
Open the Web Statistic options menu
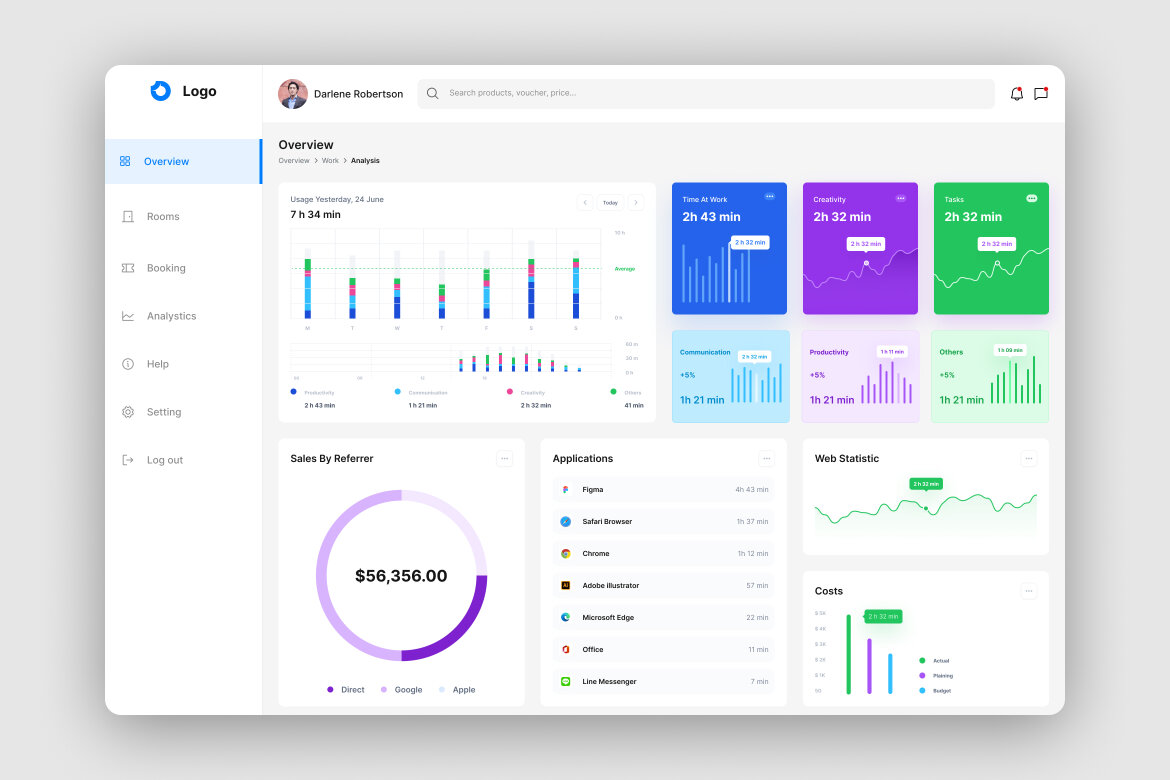point(1029,458)
